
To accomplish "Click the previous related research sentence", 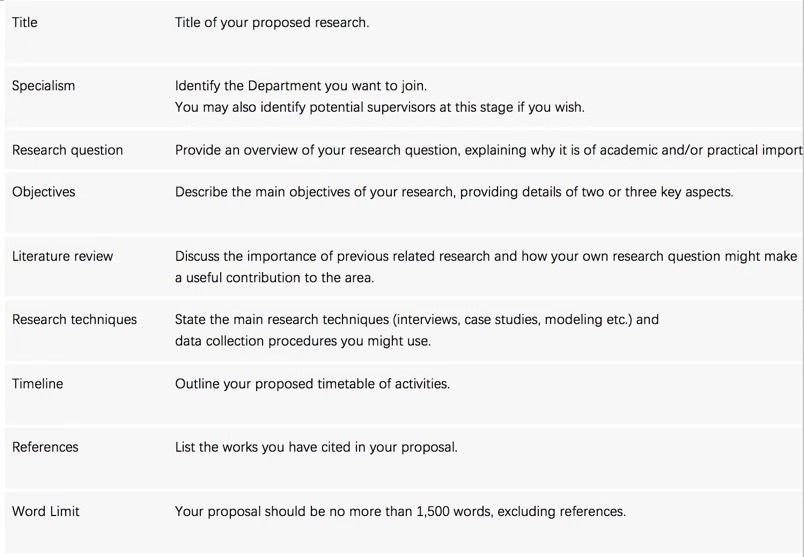I will [x=486, y=256].
